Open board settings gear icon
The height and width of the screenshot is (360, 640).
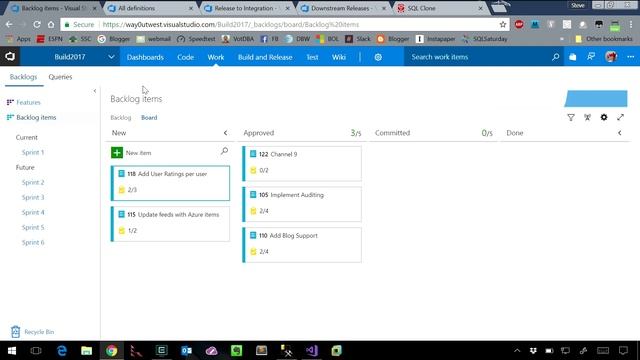(x=604, y=118)
